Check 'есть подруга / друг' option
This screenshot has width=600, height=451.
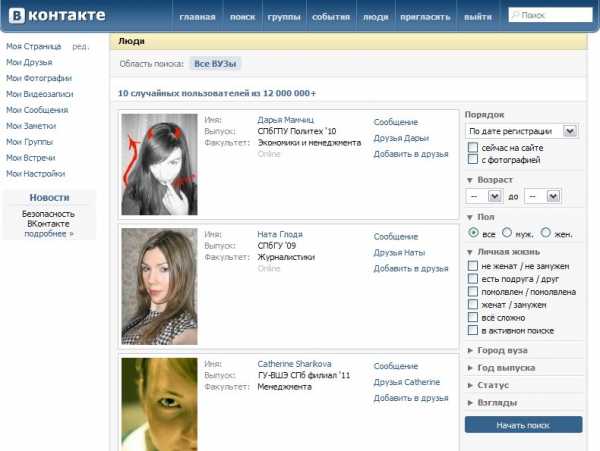pos(473,278)
